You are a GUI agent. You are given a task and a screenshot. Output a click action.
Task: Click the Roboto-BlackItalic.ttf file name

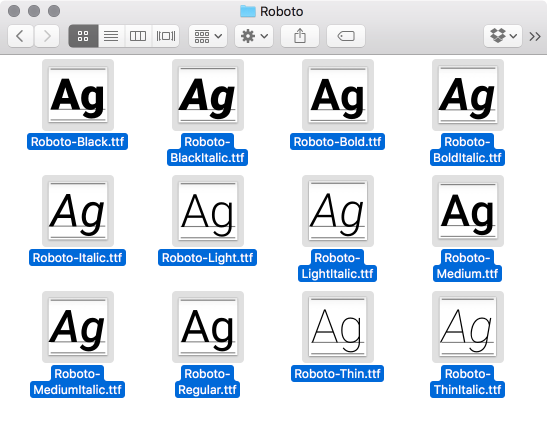(207, 150)
